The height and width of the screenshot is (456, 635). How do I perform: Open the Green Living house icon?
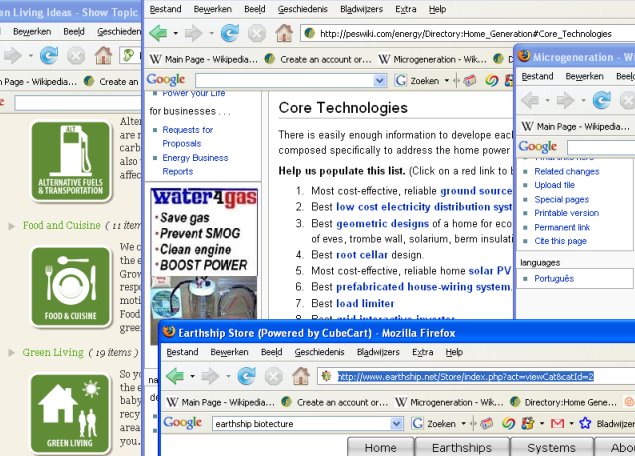[71, 413]
